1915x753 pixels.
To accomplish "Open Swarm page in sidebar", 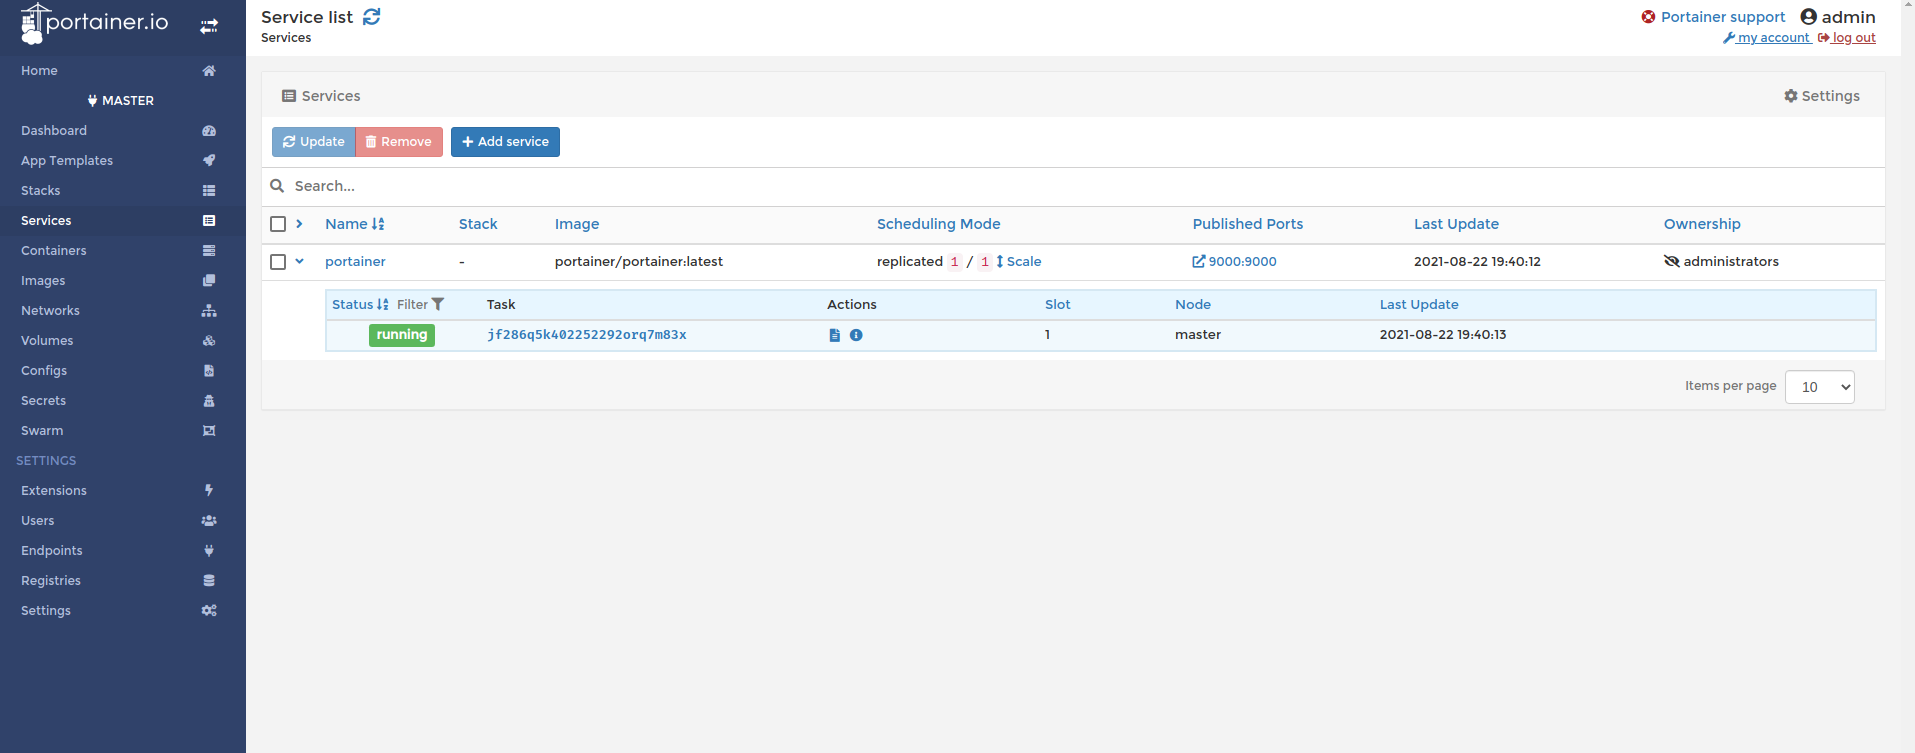I will tap(42, 431).
